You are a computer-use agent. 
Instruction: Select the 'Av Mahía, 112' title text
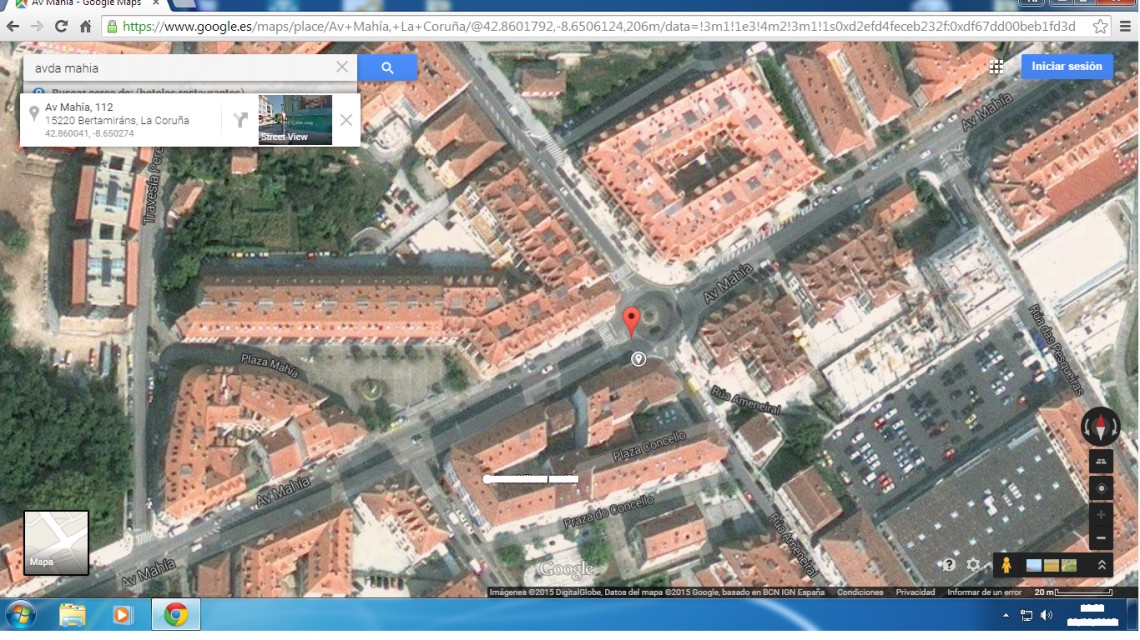pyautogui.click(x=79, y=107)
